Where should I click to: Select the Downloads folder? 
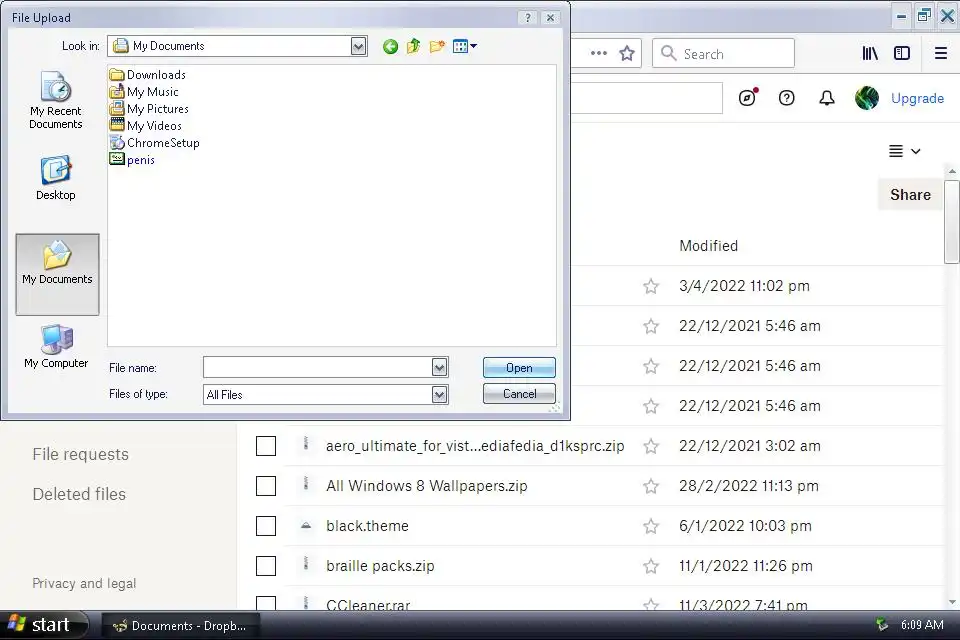pyautogui.click(x=148, y=75)
